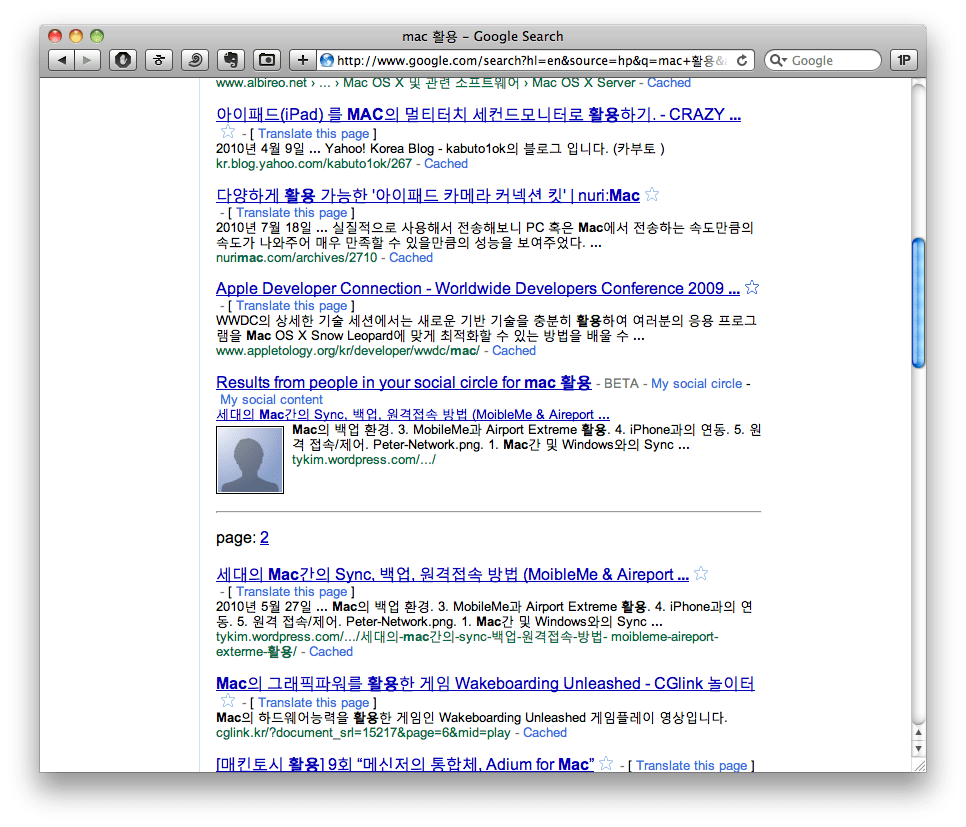Toggle star on the CRAZY iPad MAC result

(x=228, y=132)
